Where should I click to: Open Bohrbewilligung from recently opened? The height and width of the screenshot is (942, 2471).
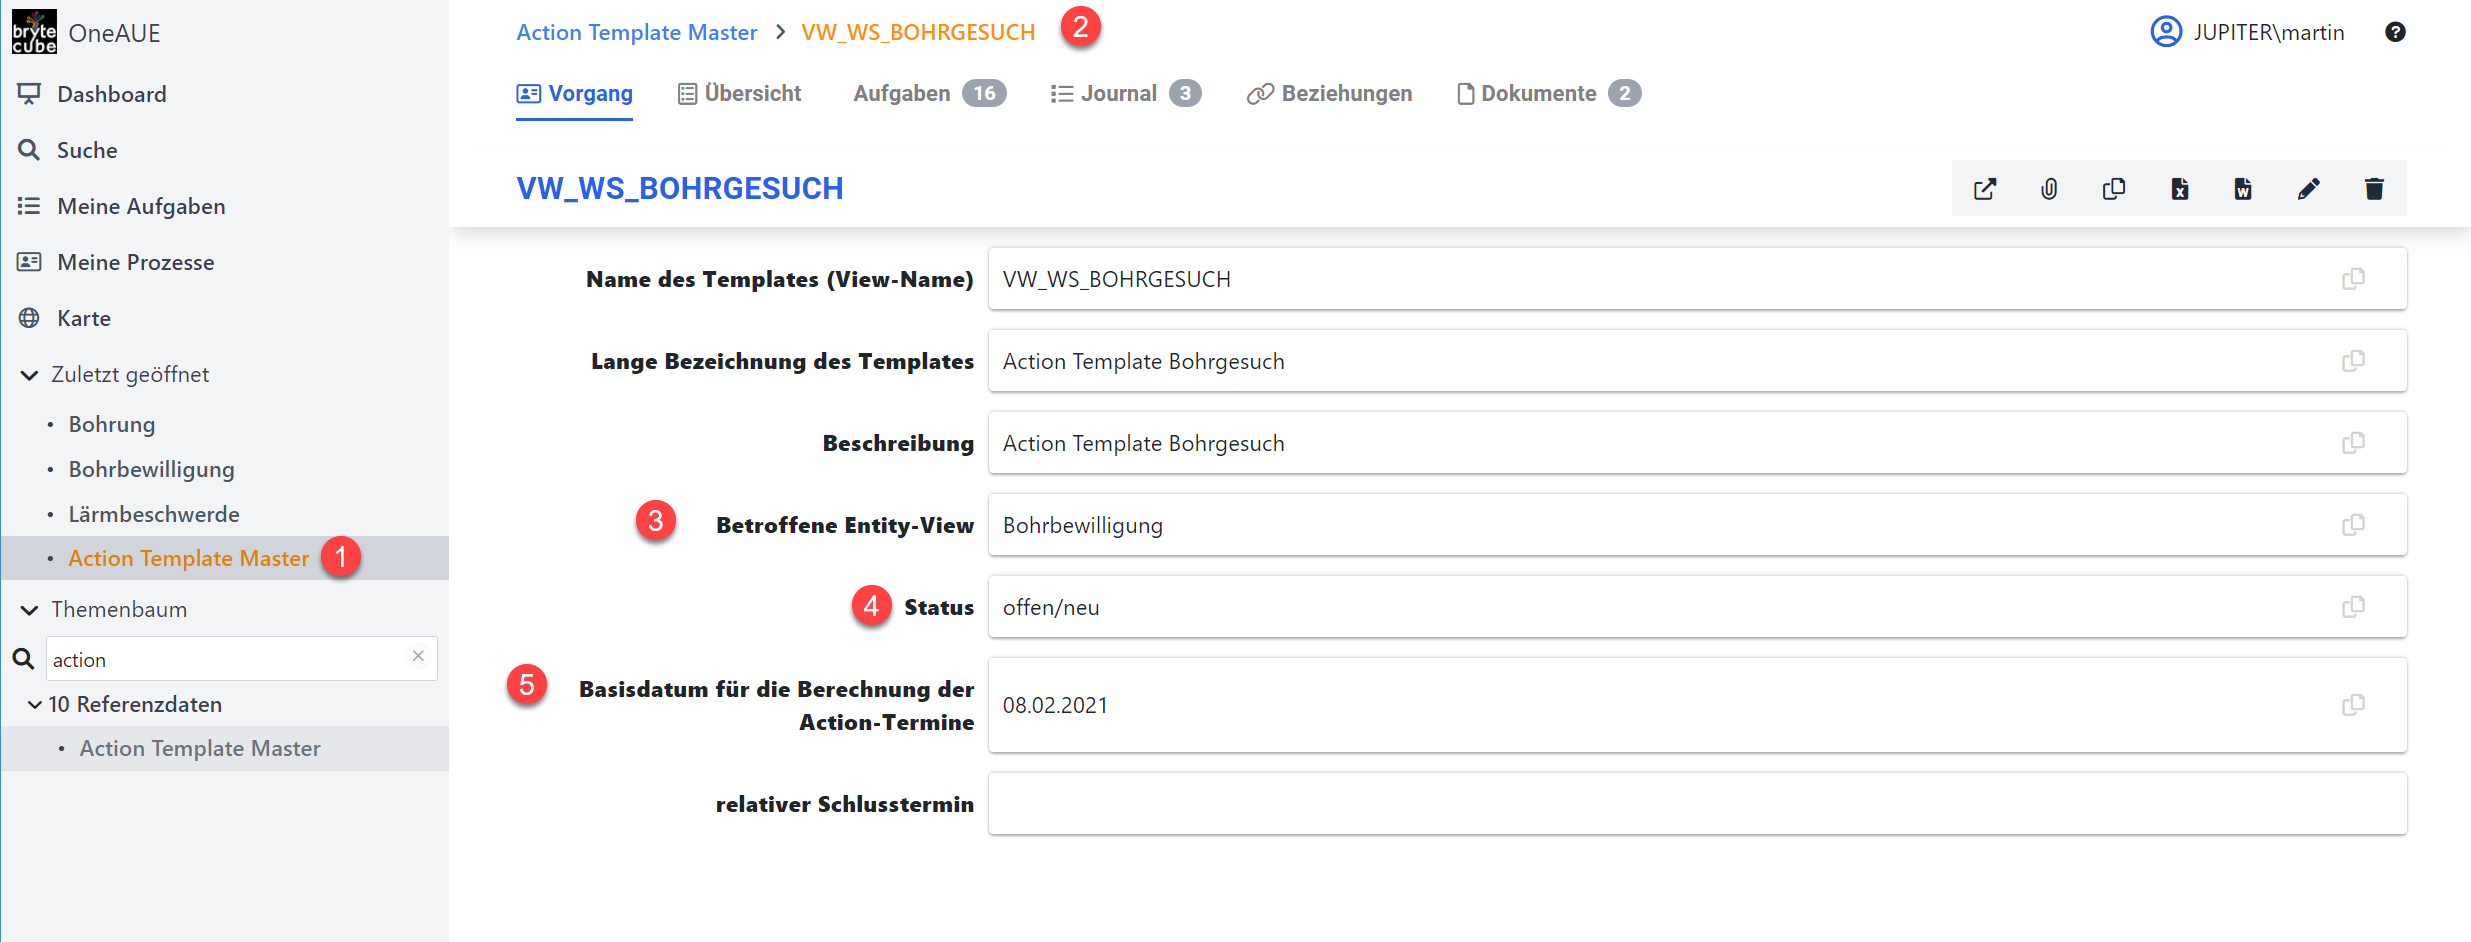pyautogui.click(x=151, y=469)
